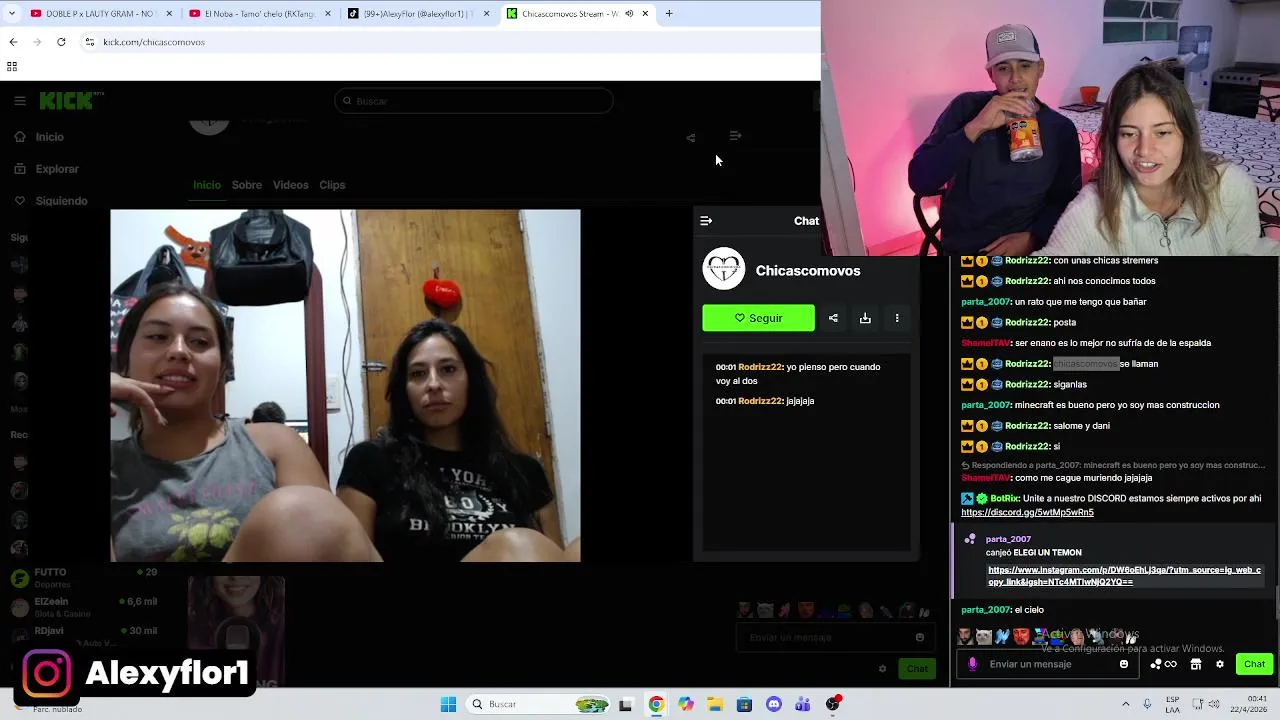Screen dimensions: 1280x720
Task: Click the dimmed Chat send button in background page
Action: point(917,668)
